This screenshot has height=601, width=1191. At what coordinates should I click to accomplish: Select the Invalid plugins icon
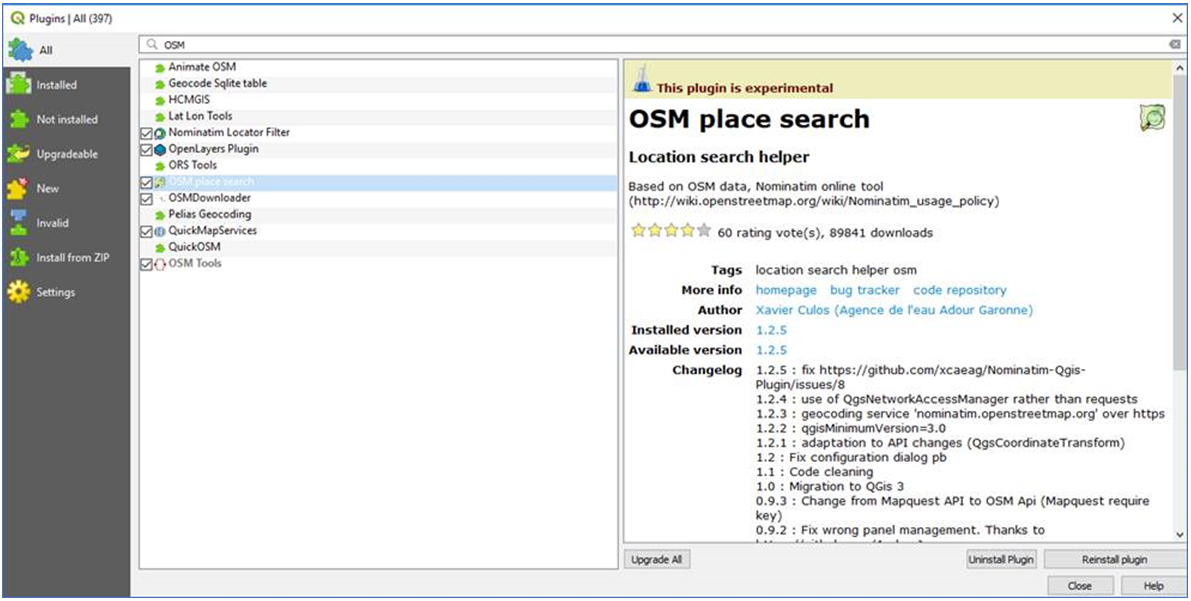pos(20,223)
